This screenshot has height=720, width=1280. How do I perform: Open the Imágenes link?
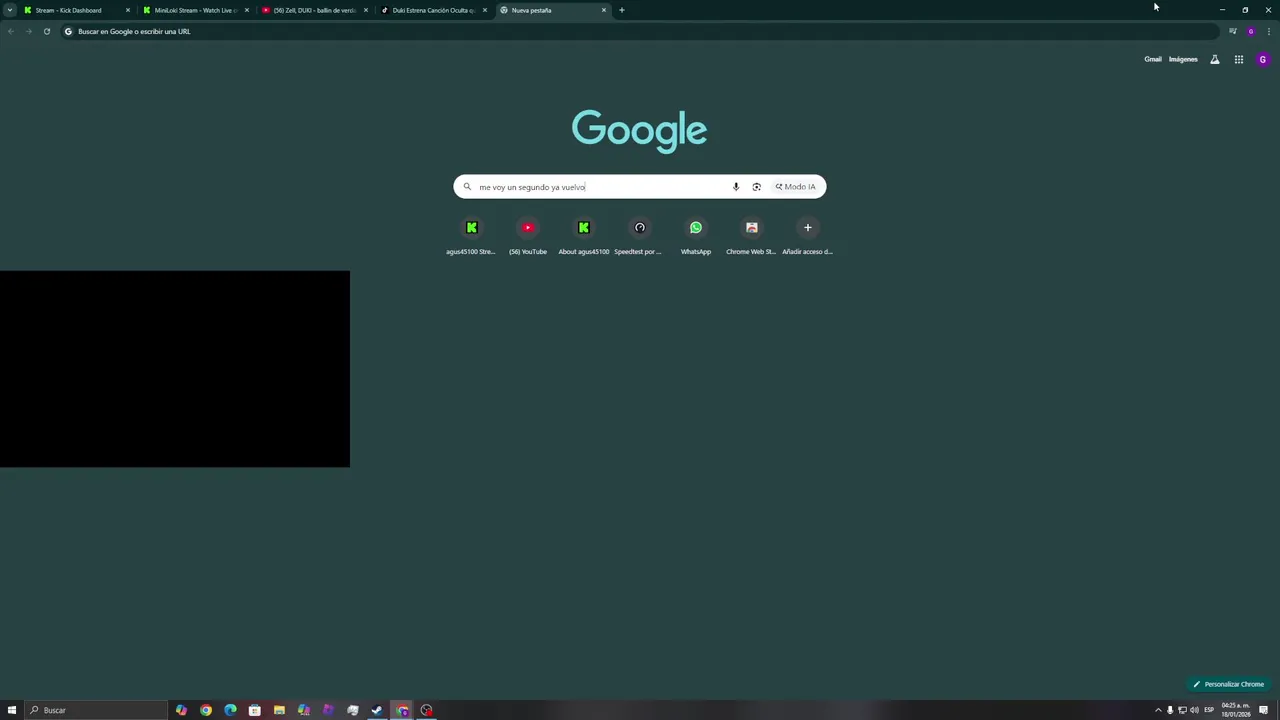(1183, 59)
